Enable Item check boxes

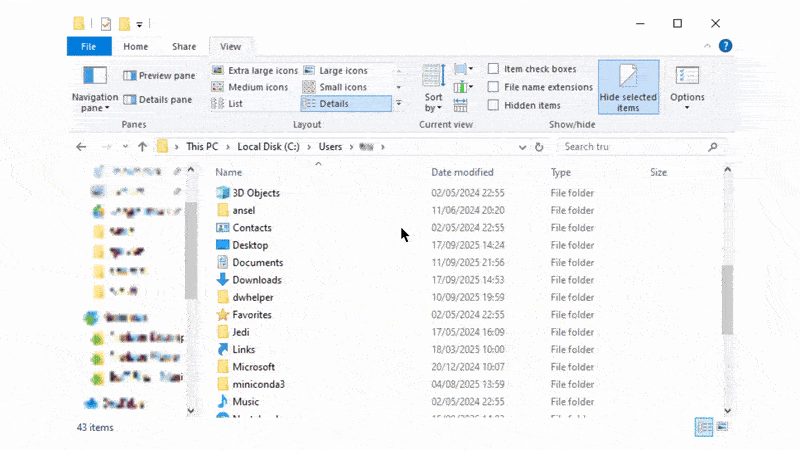pos(493,68)
